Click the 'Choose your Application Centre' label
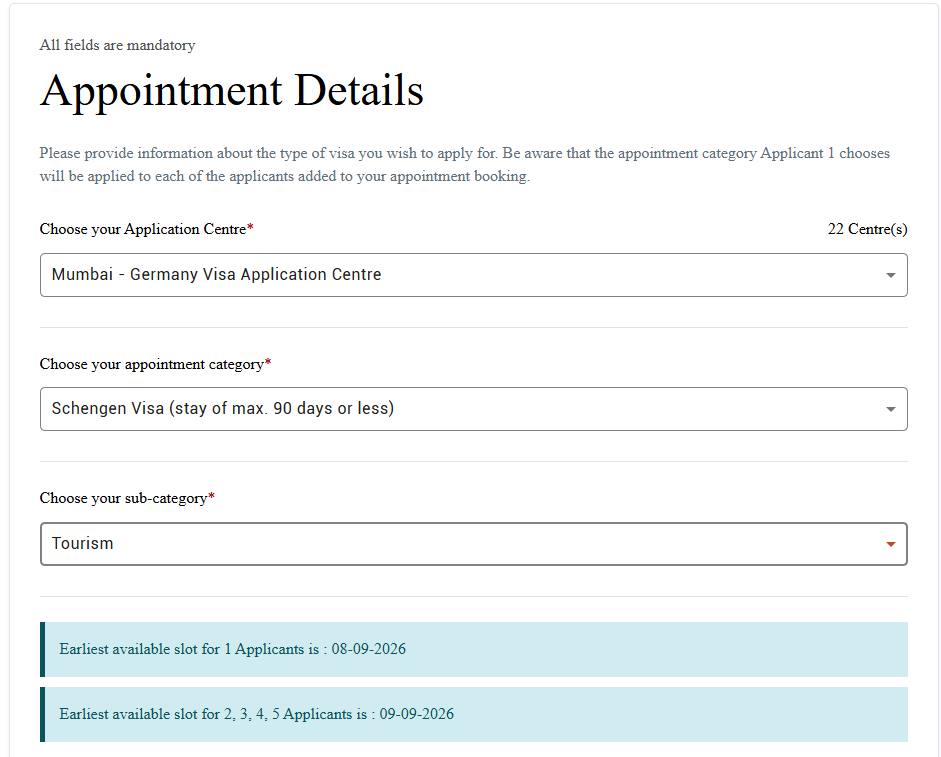This screenshot has width=941, height=757. coord(143,229)
